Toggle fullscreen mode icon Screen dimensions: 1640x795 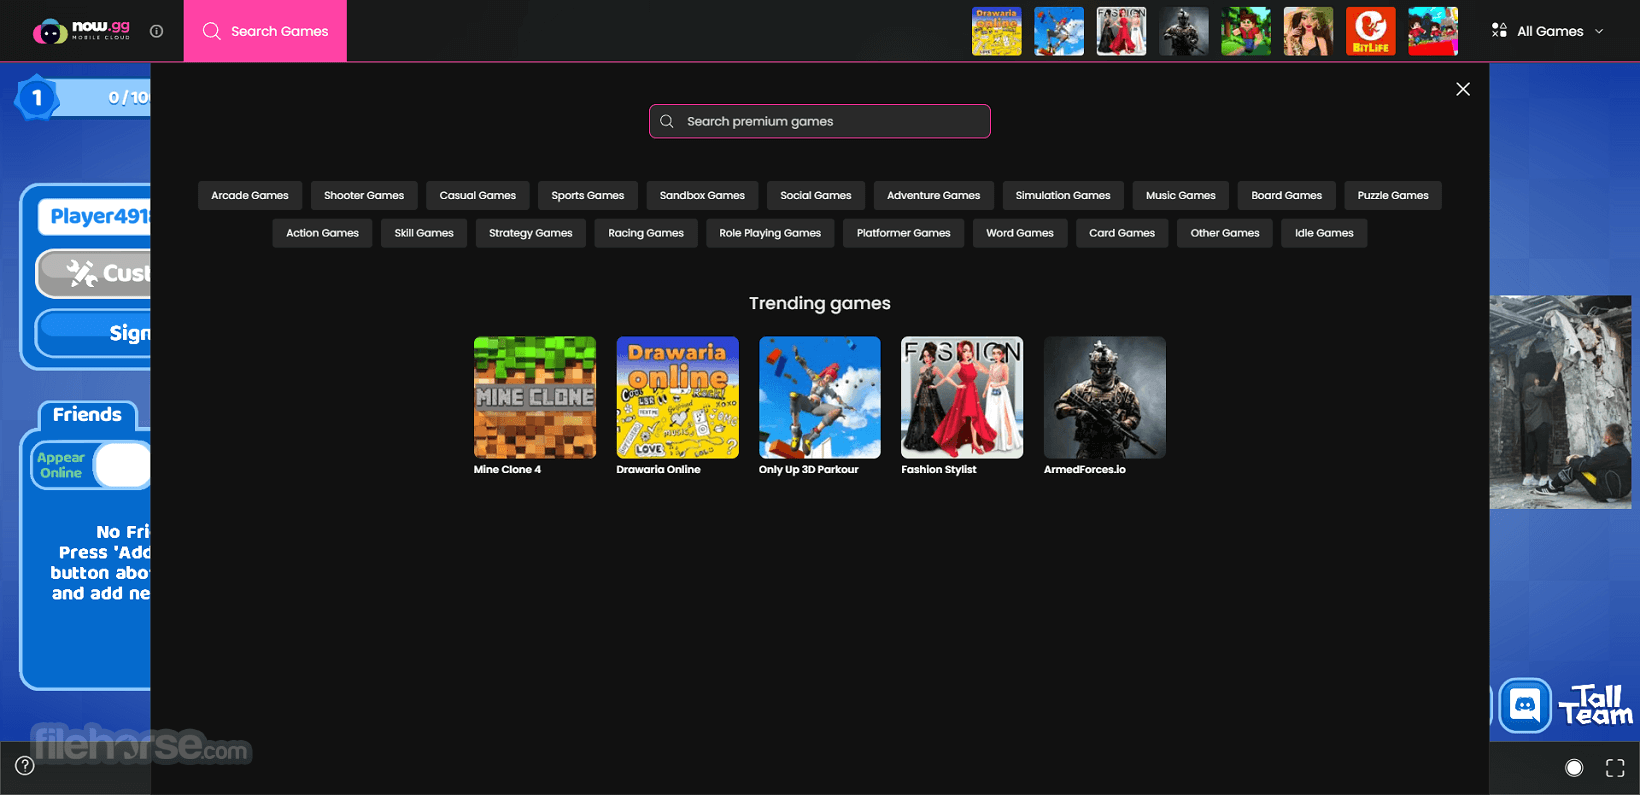click(1615, 768)
